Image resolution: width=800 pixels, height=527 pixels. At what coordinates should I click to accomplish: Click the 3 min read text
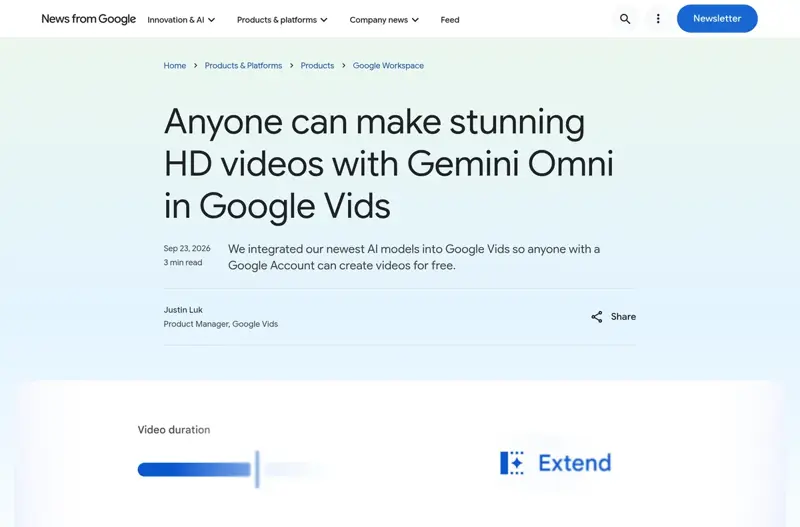coord(183,262)
